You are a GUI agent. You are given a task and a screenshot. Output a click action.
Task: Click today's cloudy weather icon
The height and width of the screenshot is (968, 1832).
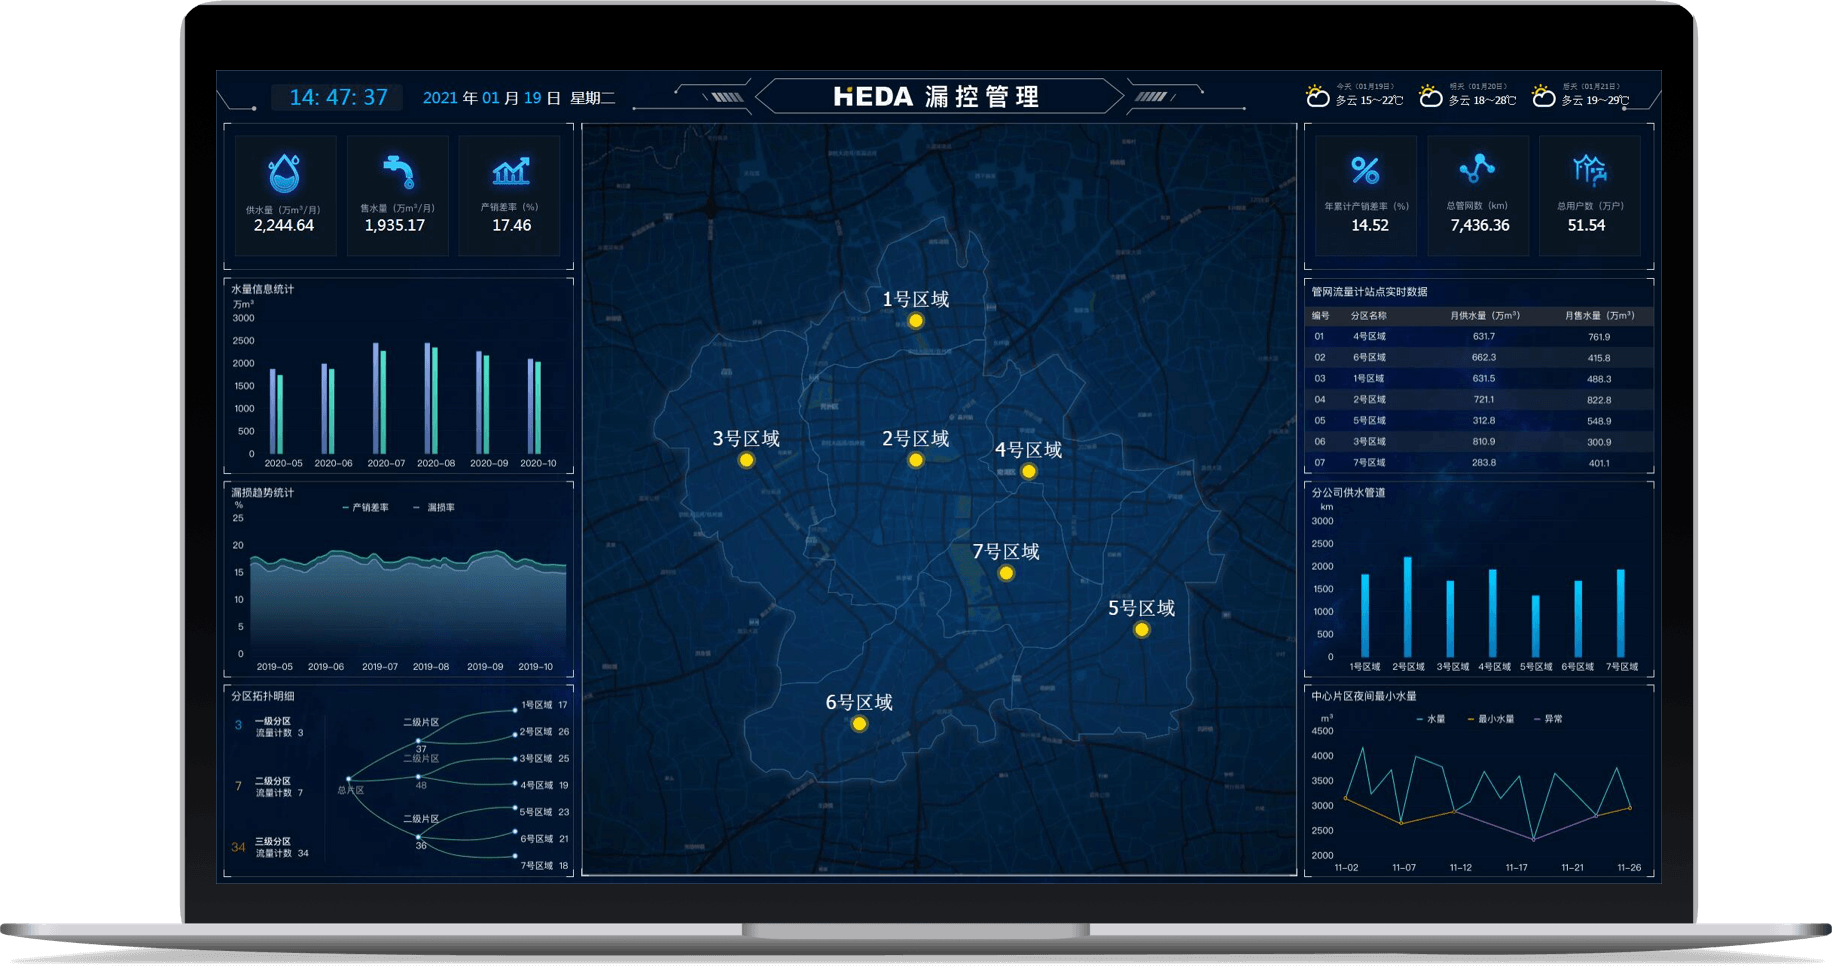[x=1317, y=97]
